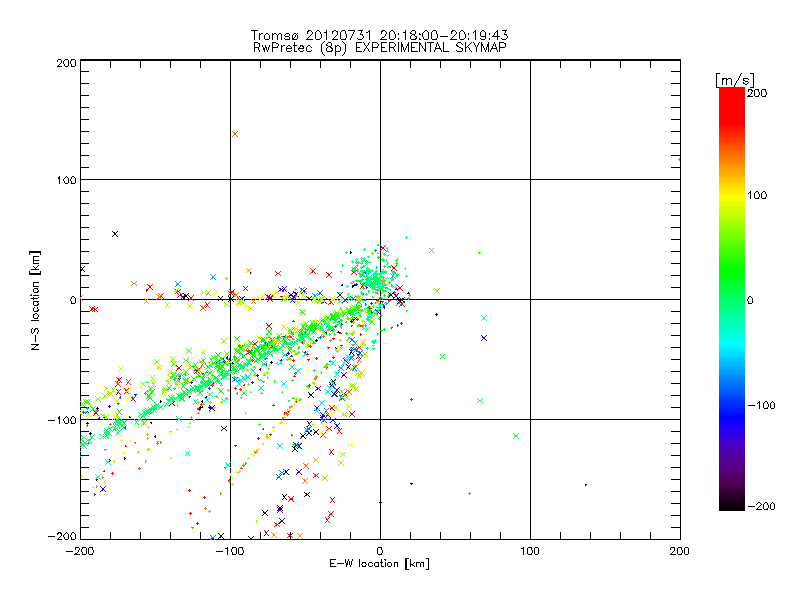This screenshot has height=600, width=800.
Task: Click the x-axis tick label 200
Action: (x=680, y=551)
